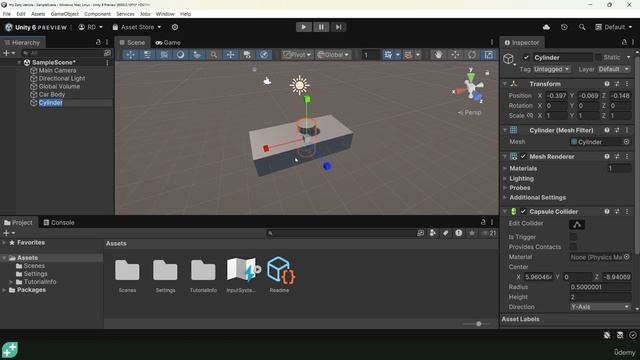Open the RD account dropdown
Screen dimensions: 640x360
pos(91,27)
